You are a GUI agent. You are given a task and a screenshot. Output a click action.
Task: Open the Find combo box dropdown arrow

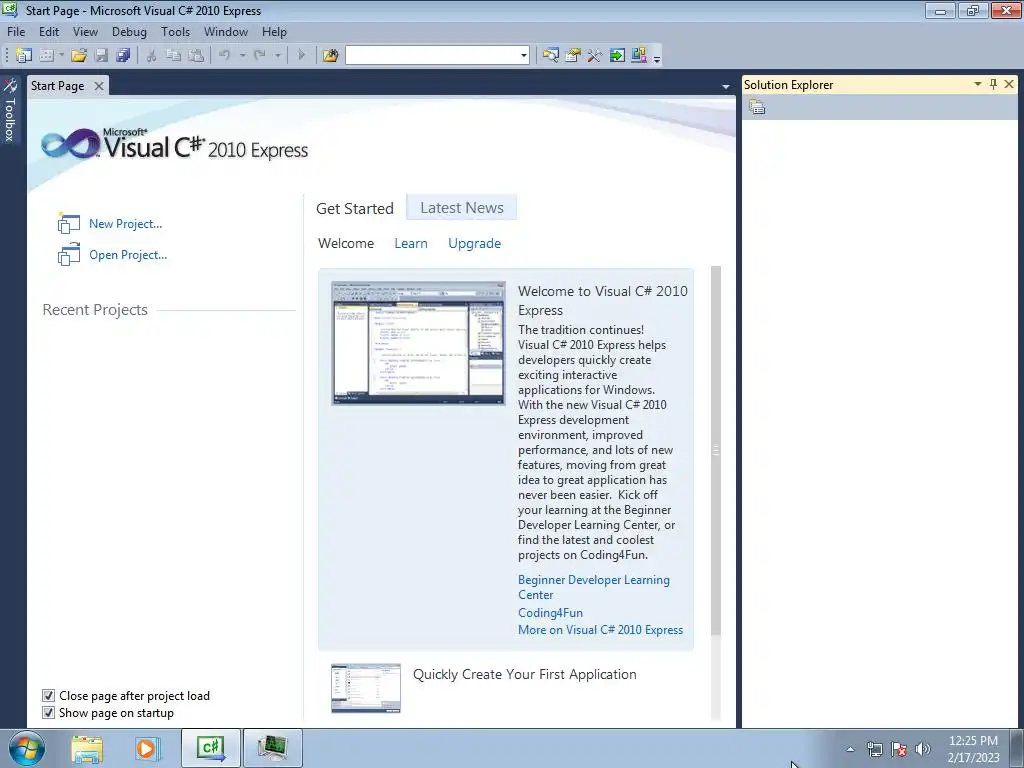click(524, 56)
